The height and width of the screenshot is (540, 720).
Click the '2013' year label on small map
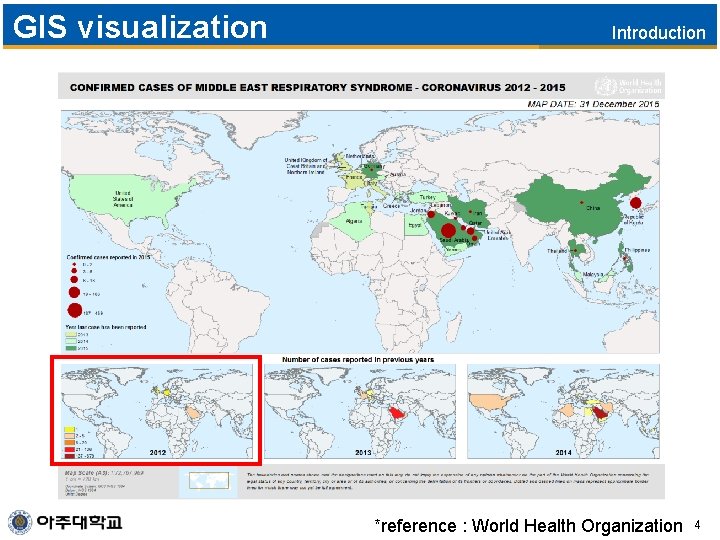363,452
